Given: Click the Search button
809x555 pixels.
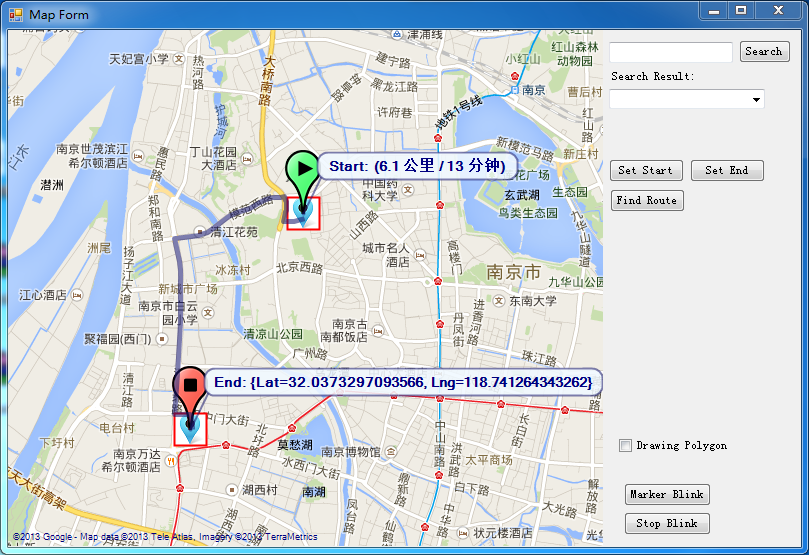Looking at the screenshot, I should pos(764,52).
